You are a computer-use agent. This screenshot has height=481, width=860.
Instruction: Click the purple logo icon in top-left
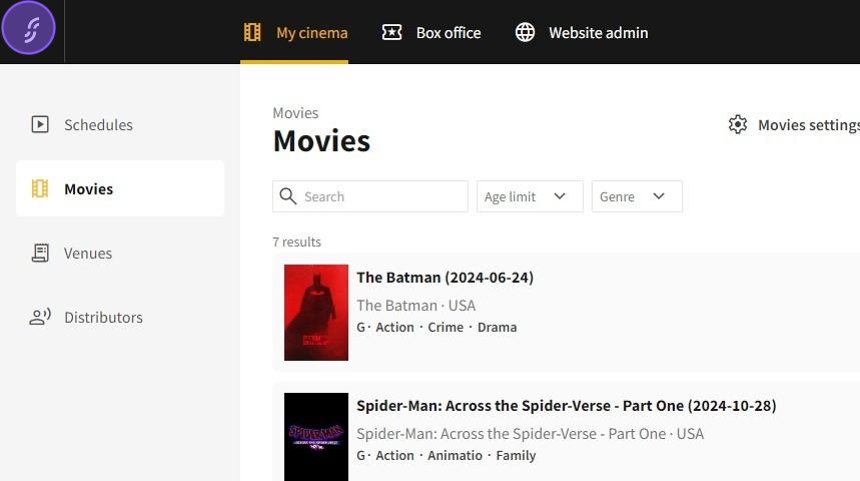coord(28,29)
